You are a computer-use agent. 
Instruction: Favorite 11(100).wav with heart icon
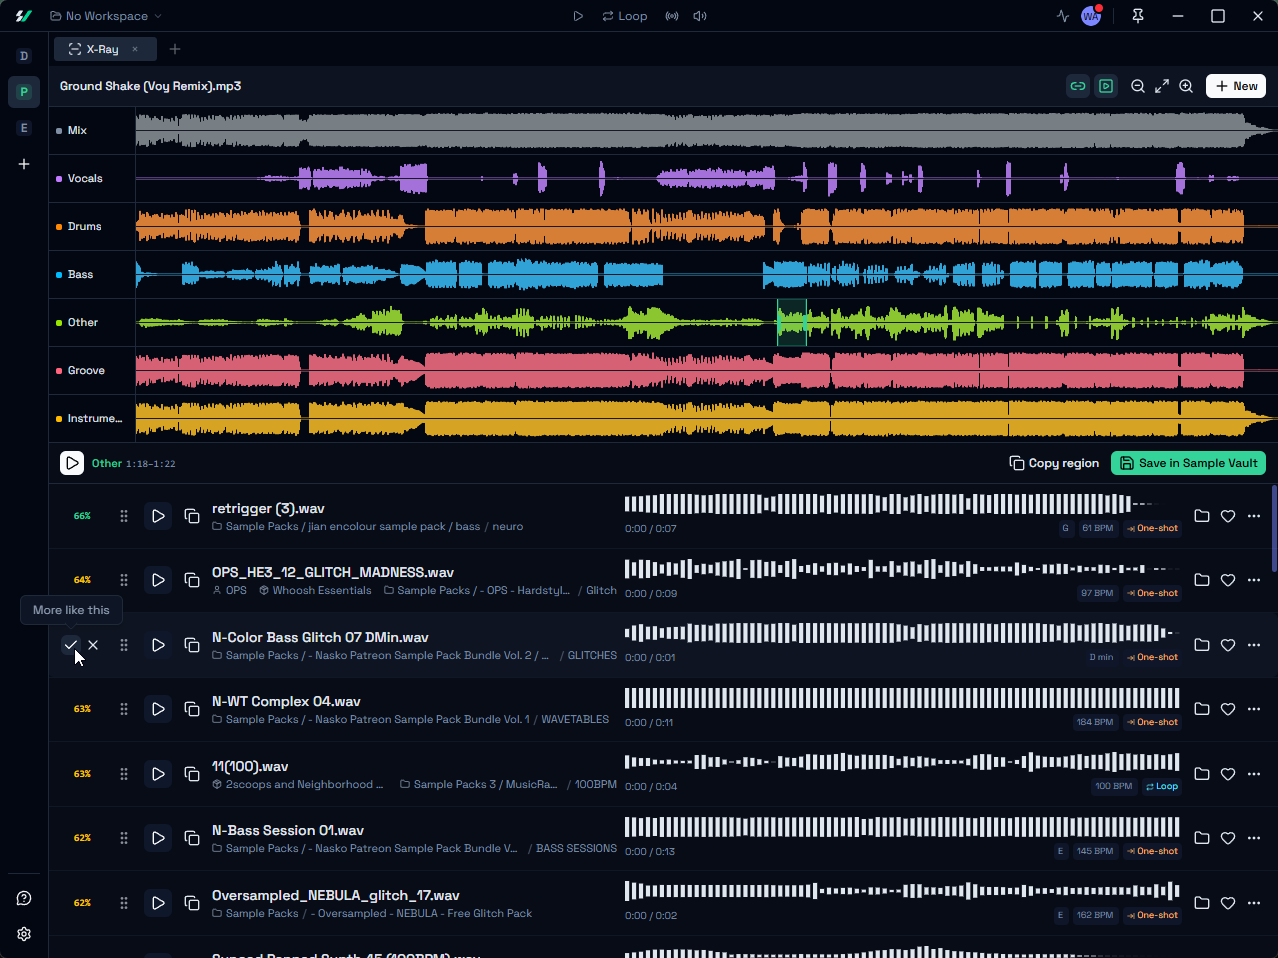click(x=1228, y=774)
